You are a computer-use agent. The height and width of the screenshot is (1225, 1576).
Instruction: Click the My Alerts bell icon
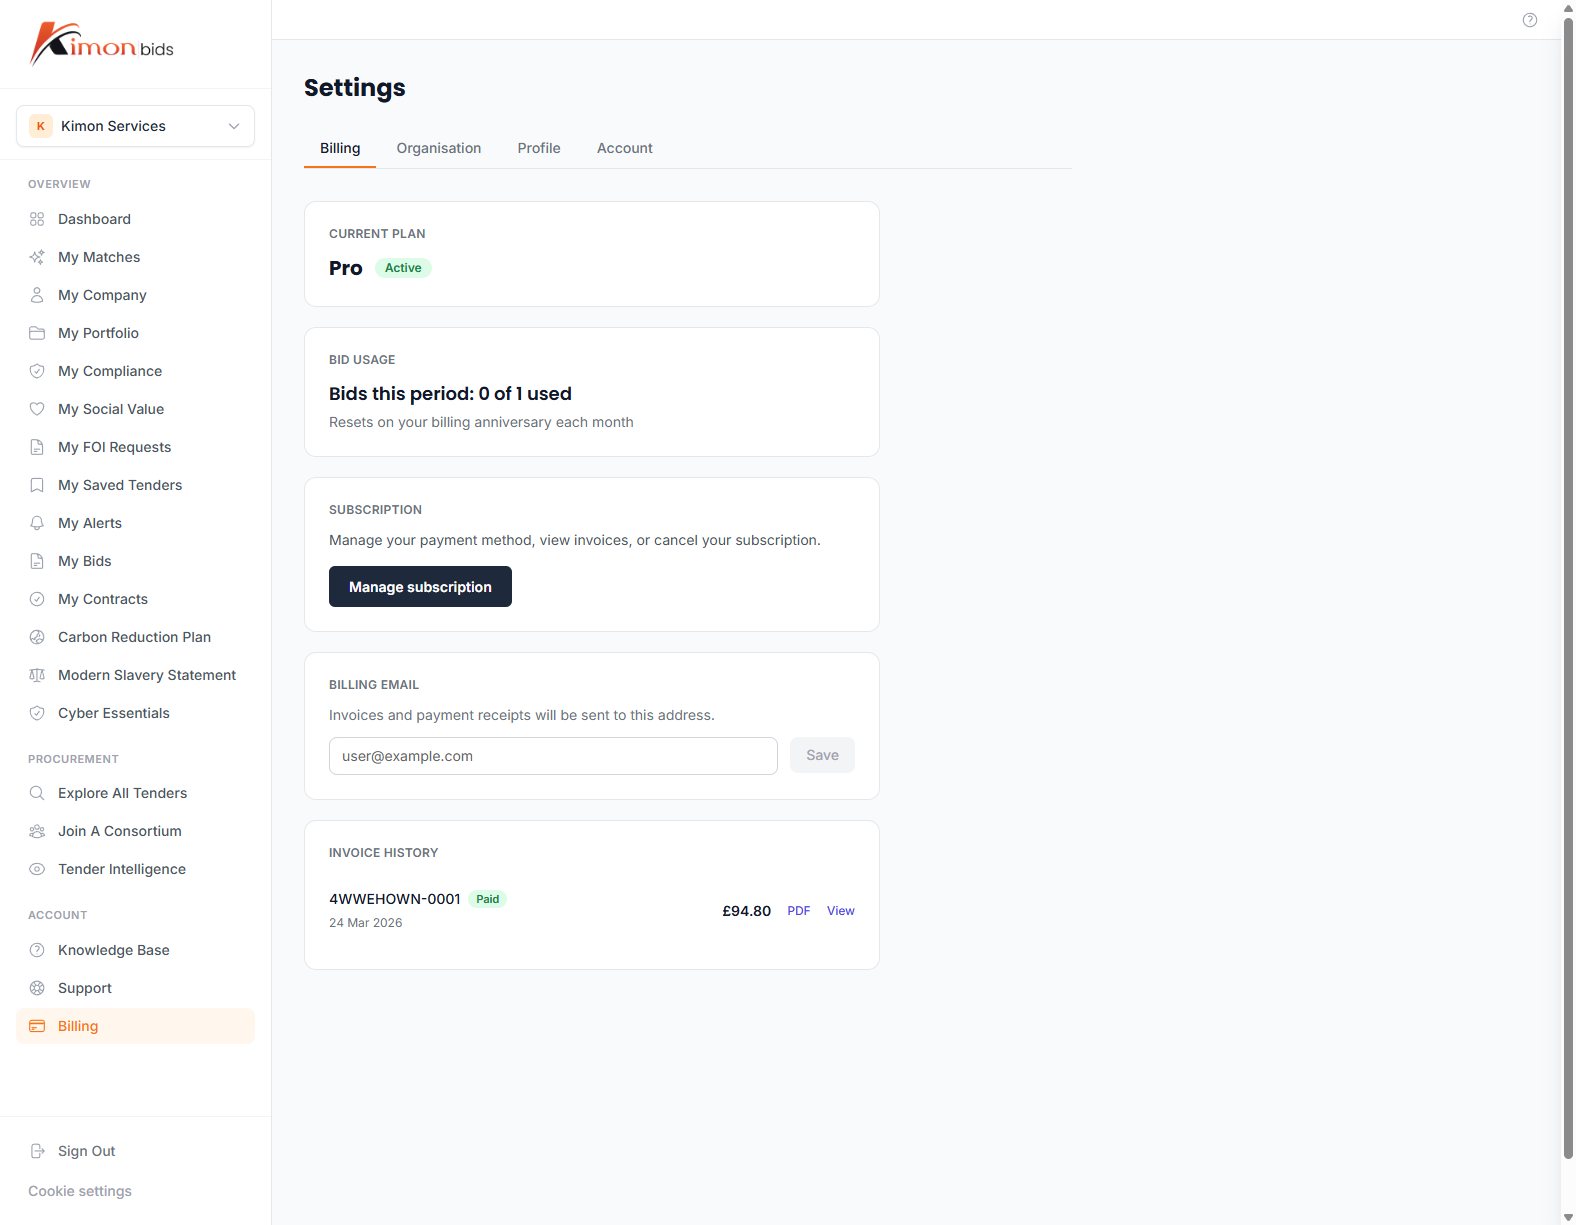coord(37,523)
